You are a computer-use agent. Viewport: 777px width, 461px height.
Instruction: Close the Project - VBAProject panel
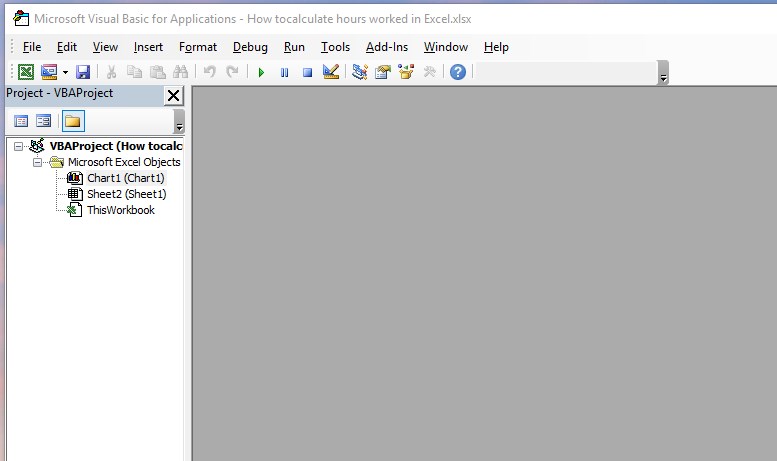(x=173, y=95)
